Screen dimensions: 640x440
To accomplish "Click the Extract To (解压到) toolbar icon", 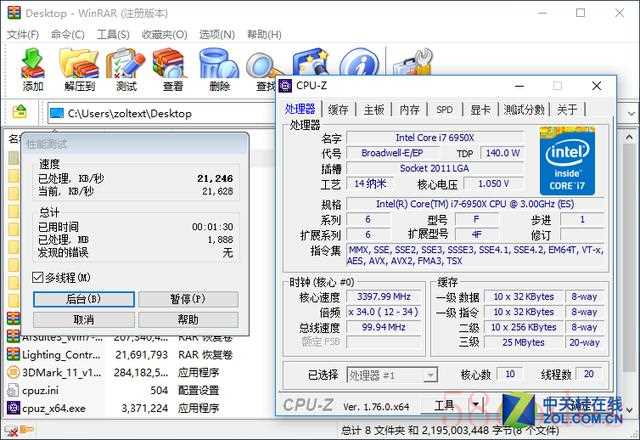I will [x=80, y=63].
